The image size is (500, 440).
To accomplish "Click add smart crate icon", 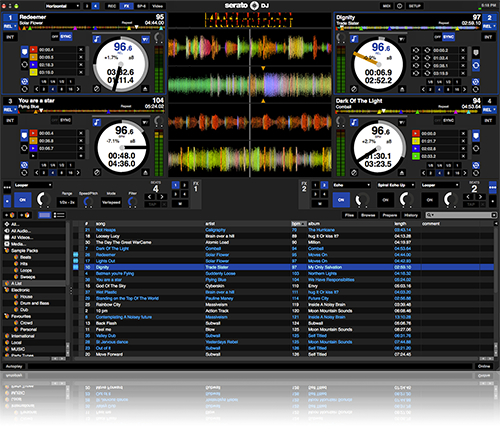I will [24, 215].
